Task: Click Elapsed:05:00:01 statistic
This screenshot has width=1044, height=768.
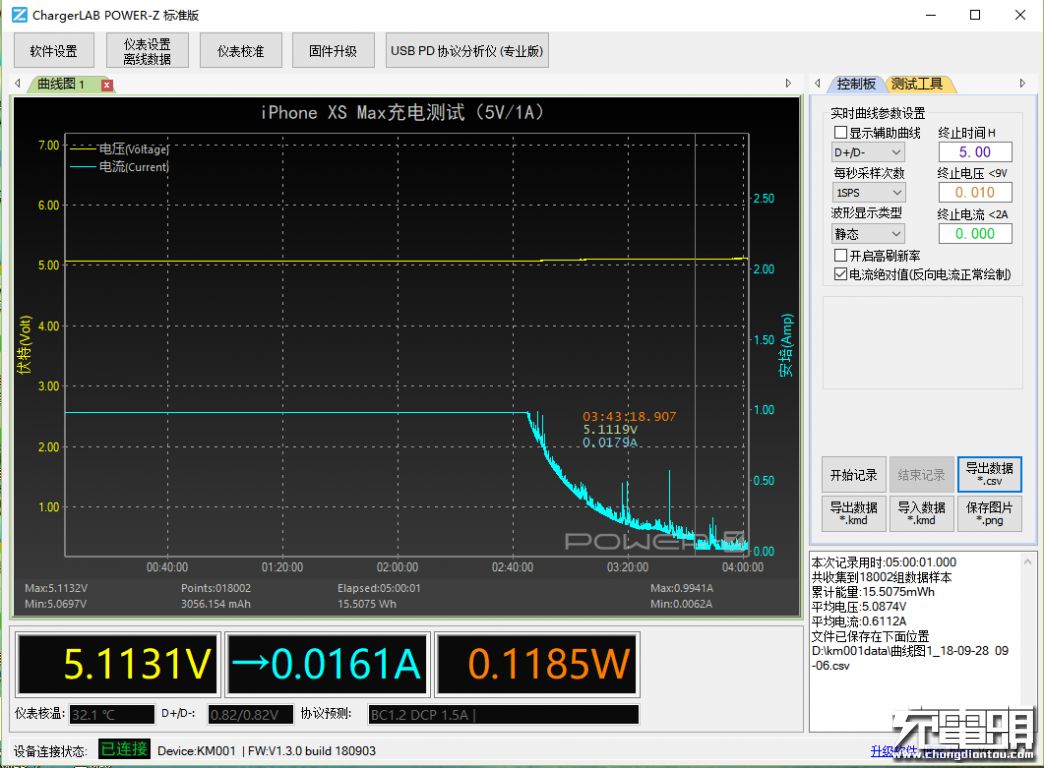Action: [x=379, y=588]
